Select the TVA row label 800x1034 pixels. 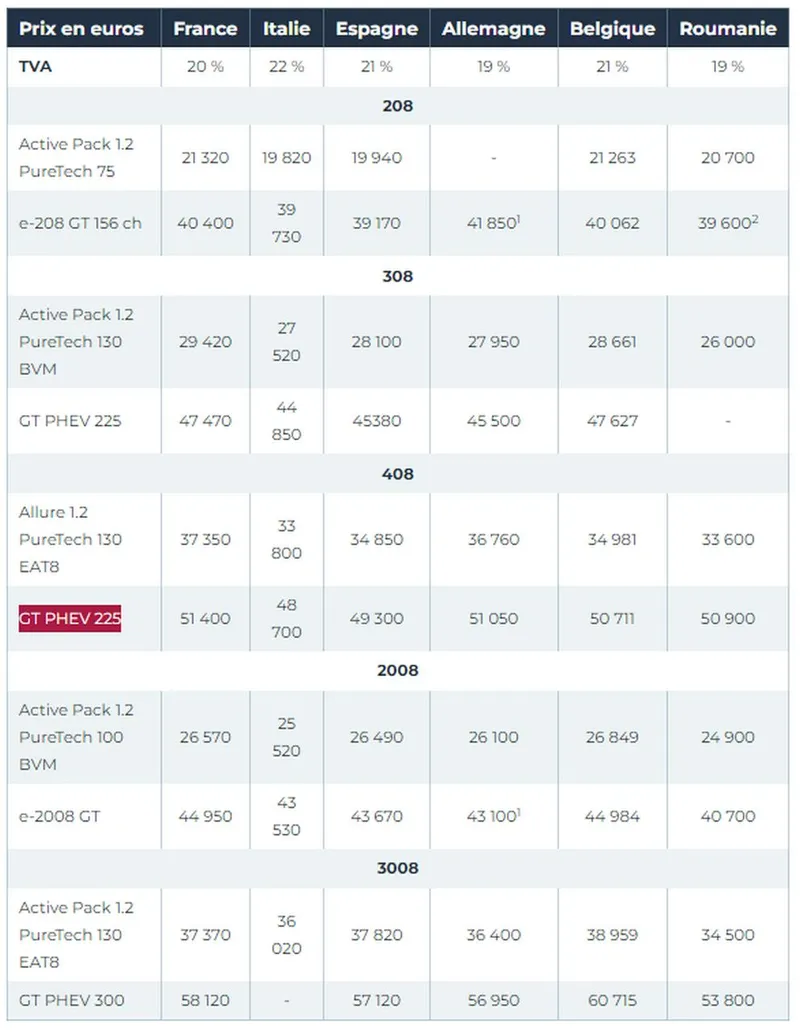point(36,67)
